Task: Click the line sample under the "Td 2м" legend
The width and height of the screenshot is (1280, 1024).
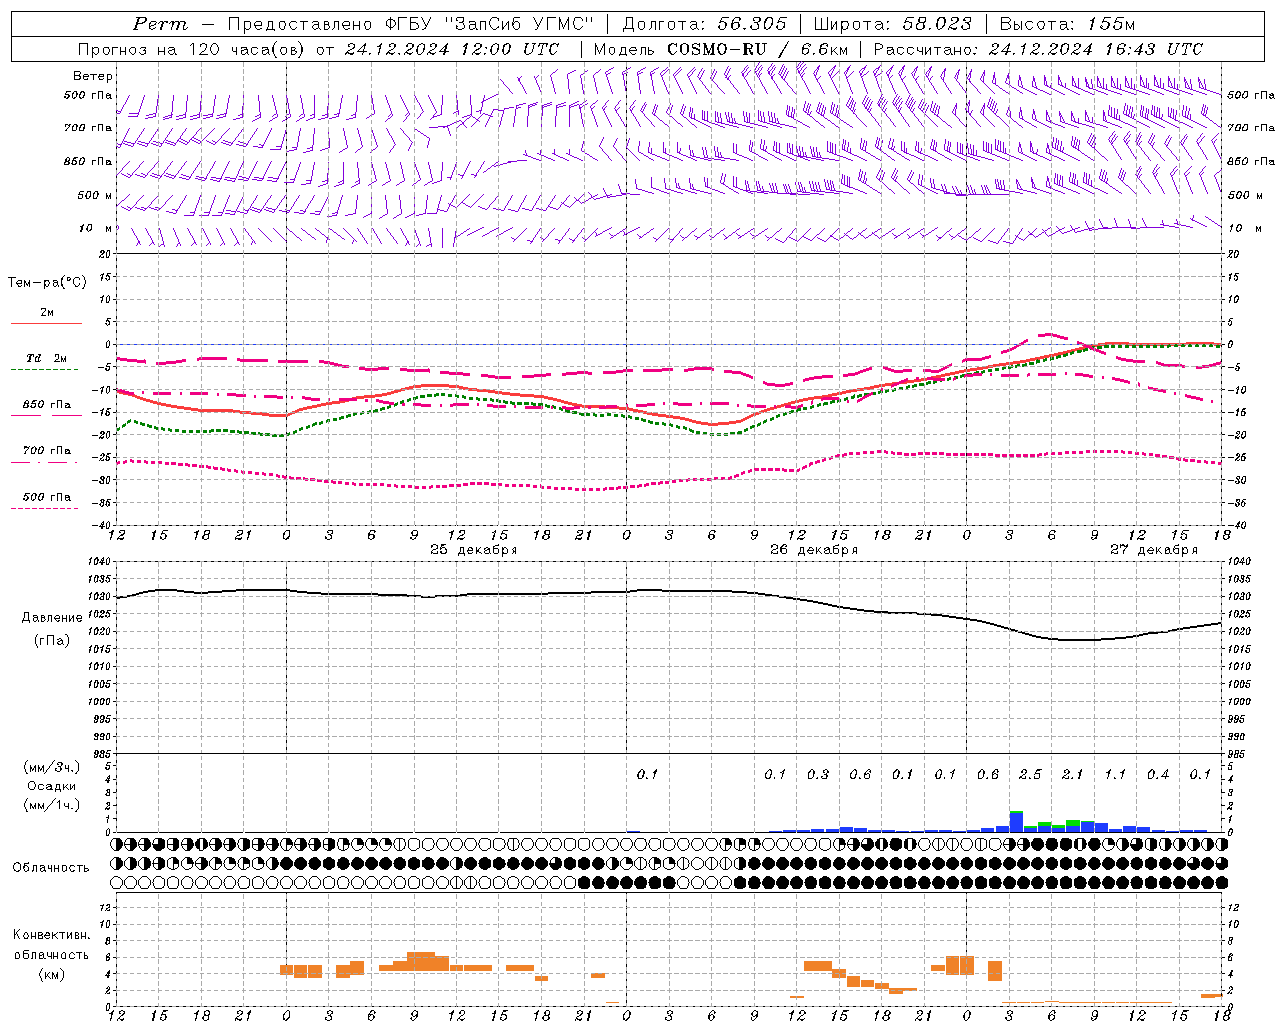Action: pos(44,370)
